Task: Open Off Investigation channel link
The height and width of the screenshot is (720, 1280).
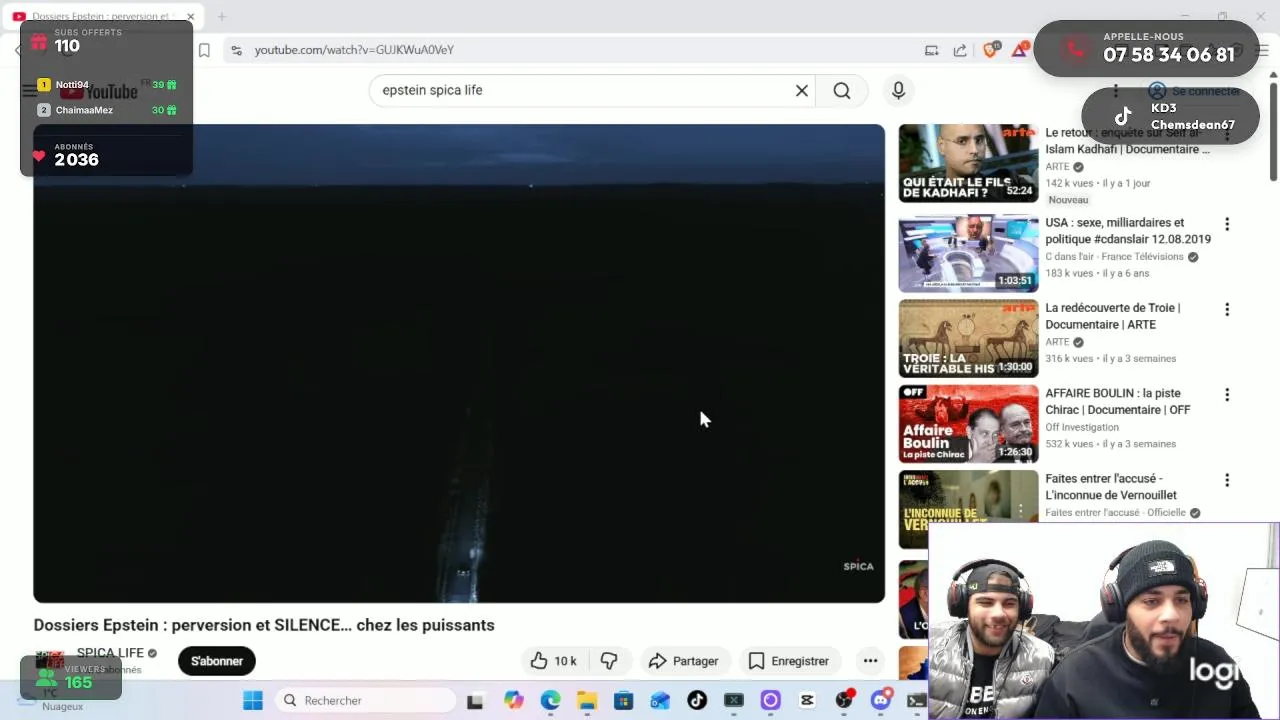Action: [1082, 427]
